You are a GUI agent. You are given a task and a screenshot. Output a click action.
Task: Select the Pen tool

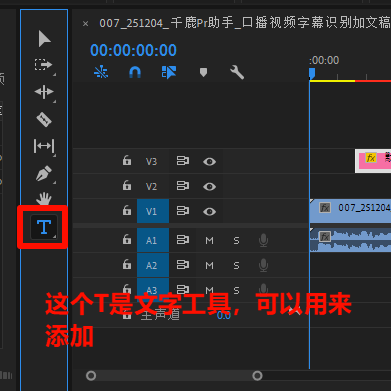coord(44,173)
